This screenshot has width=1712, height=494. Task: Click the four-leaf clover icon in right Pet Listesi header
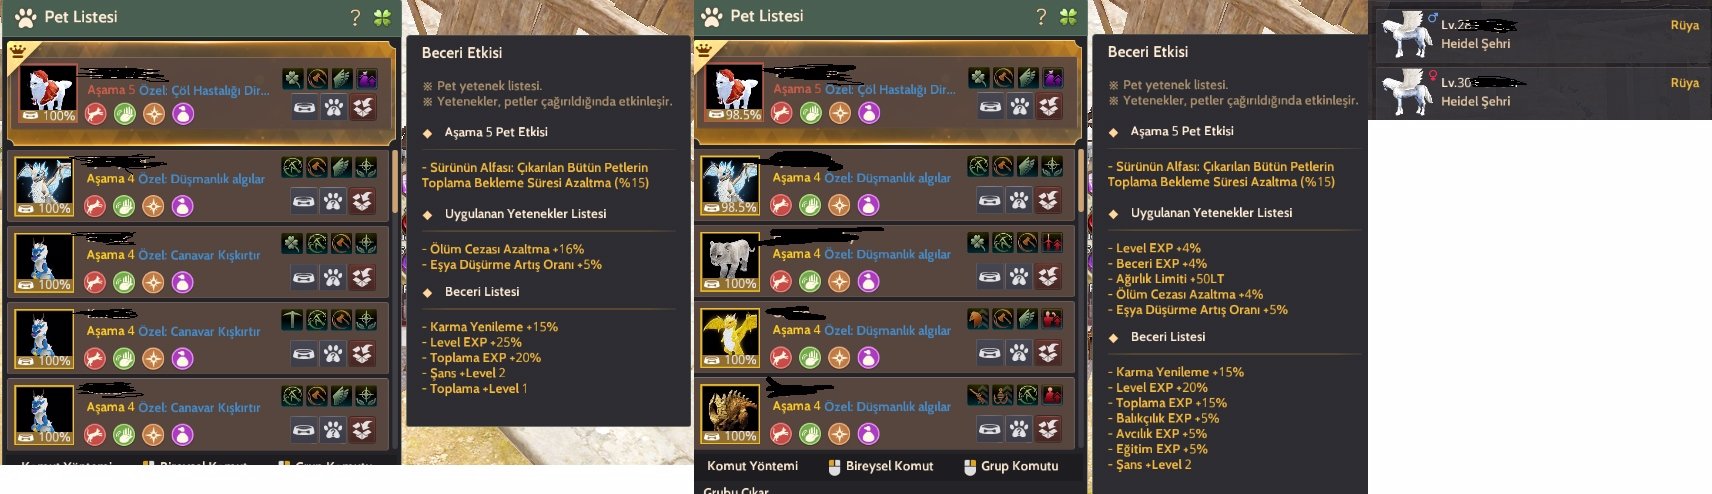click(x=1068, y=16)
